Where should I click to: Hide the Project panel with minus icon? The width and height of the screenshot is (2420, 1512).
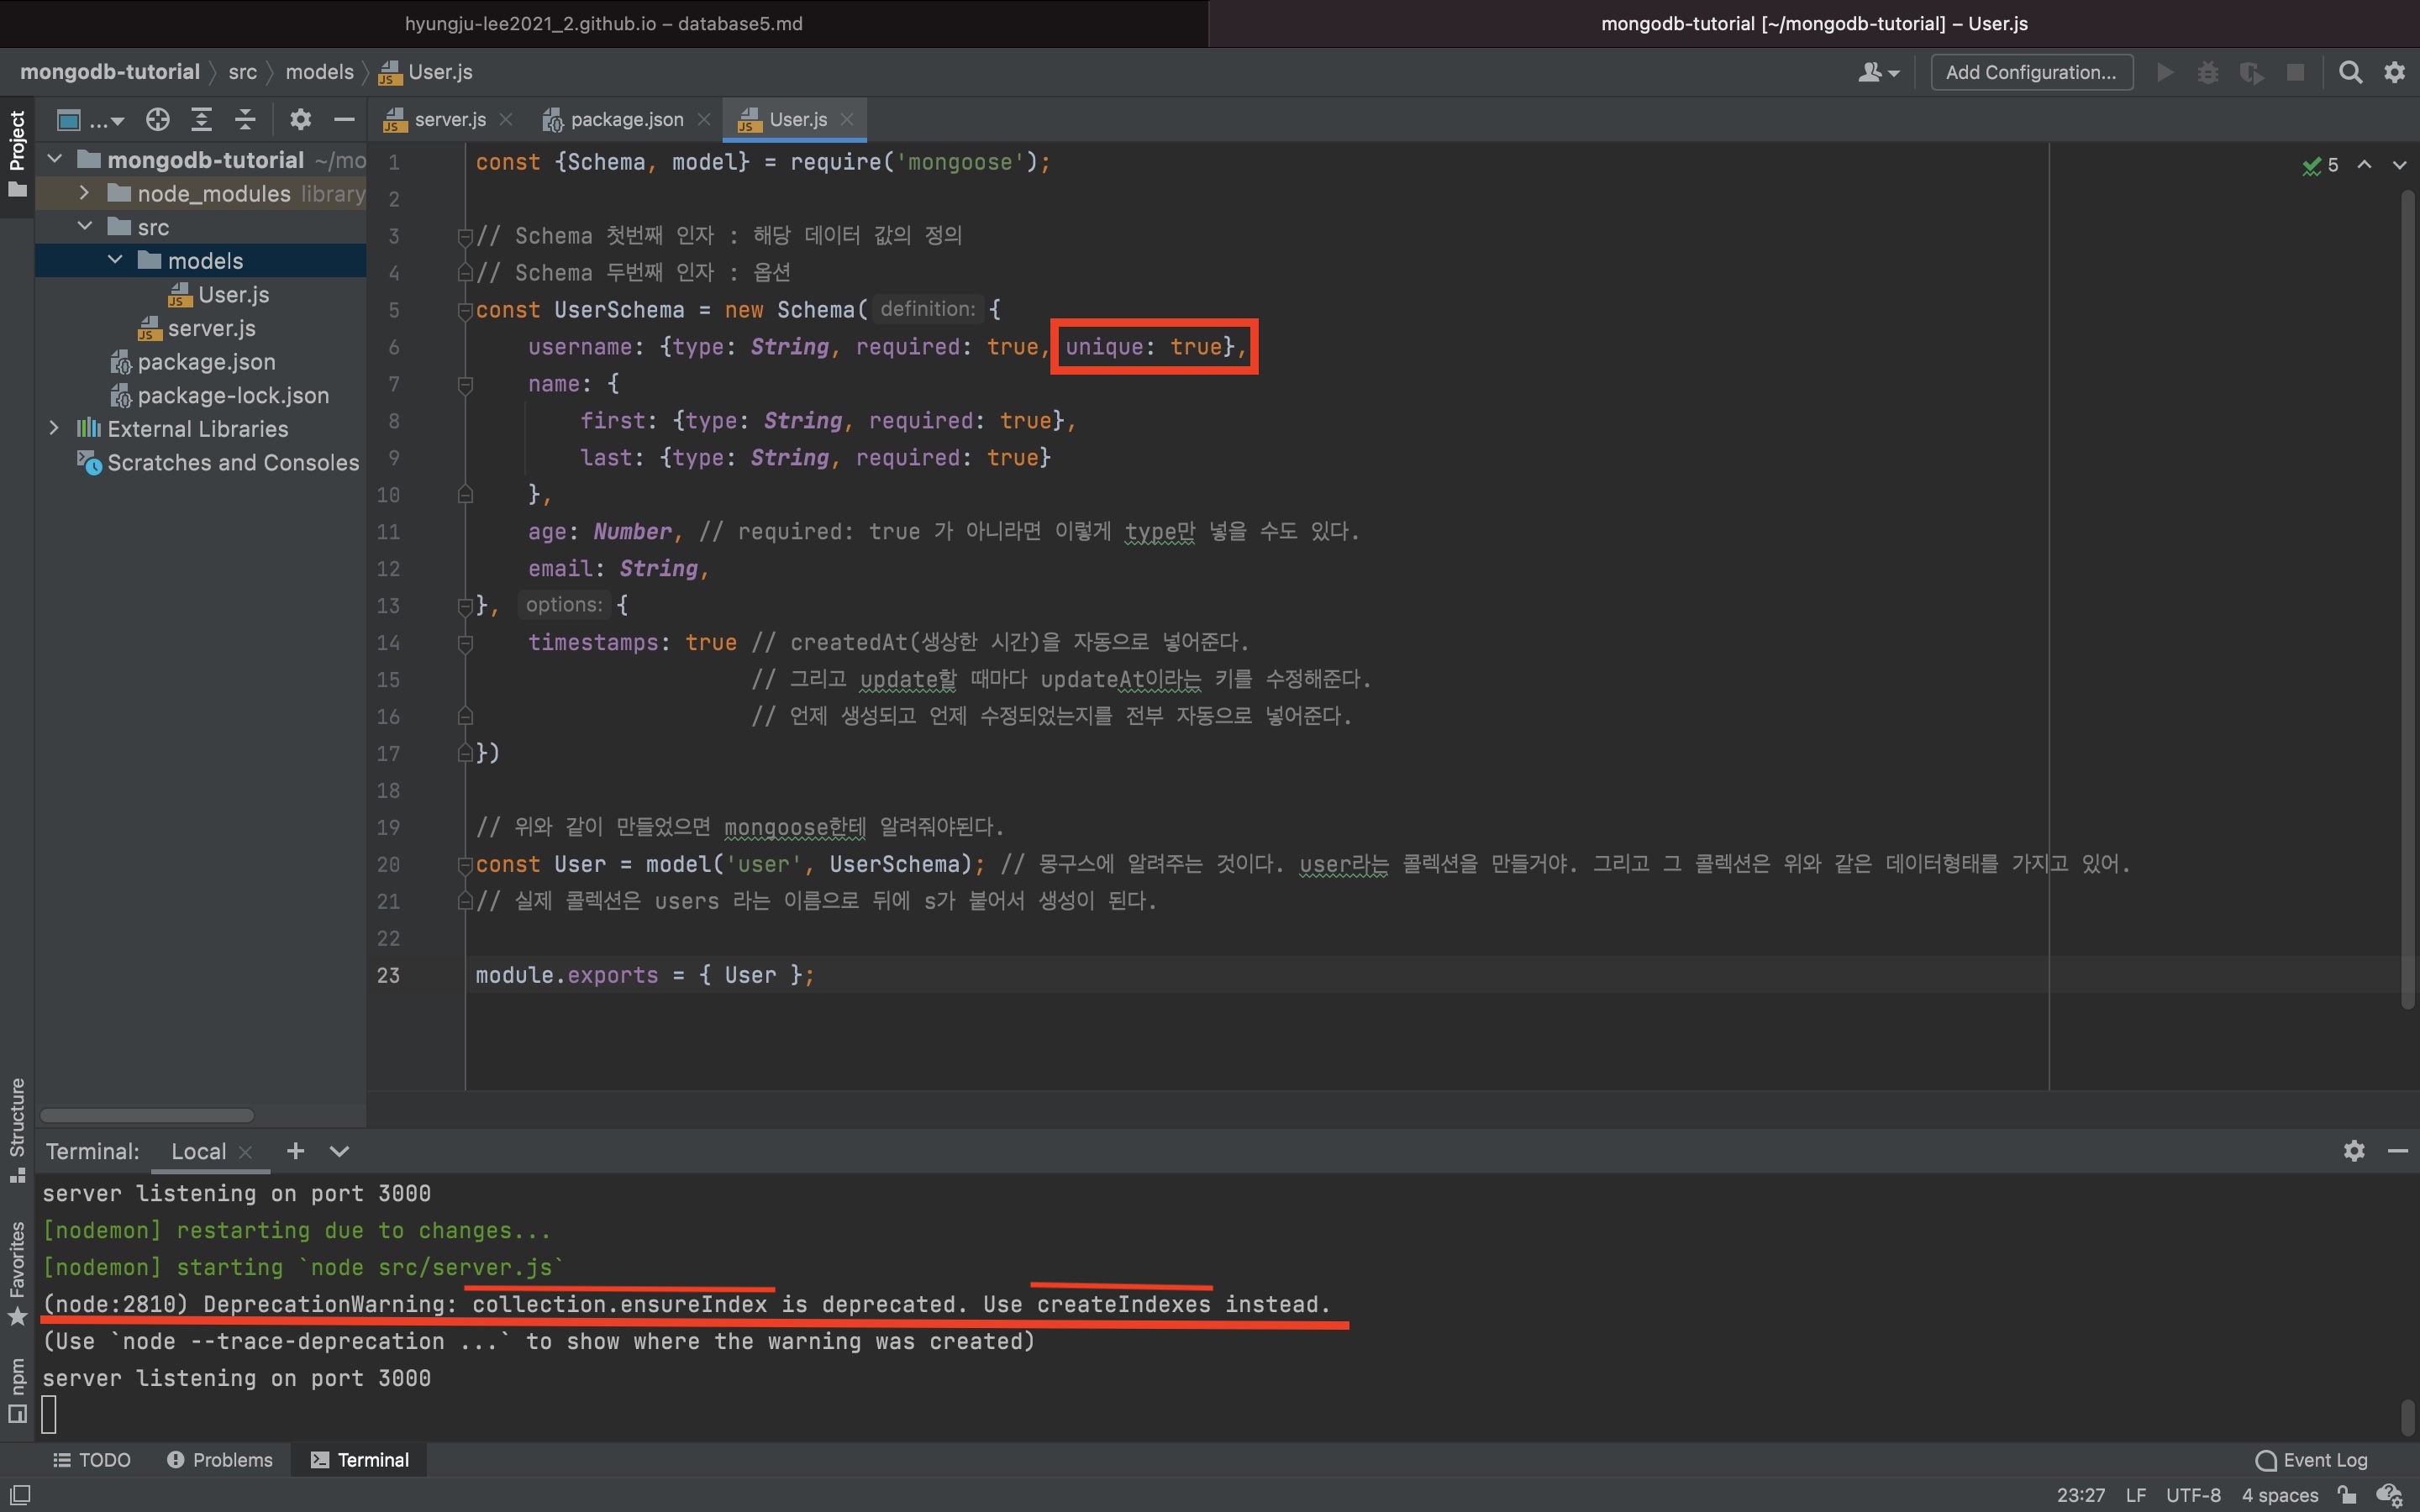(x=344, y=120)
